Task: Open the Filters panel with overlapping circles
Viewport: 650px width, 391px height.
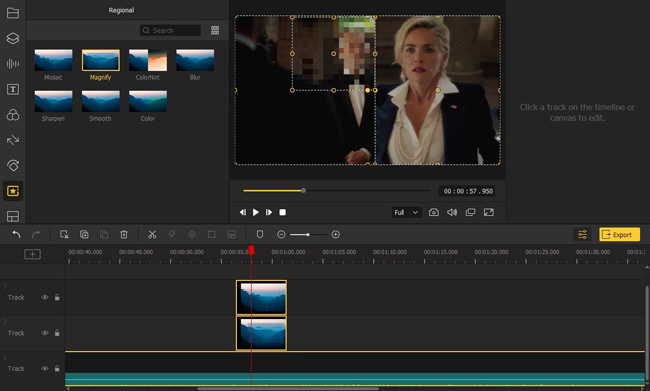Action: click(13, 115)
